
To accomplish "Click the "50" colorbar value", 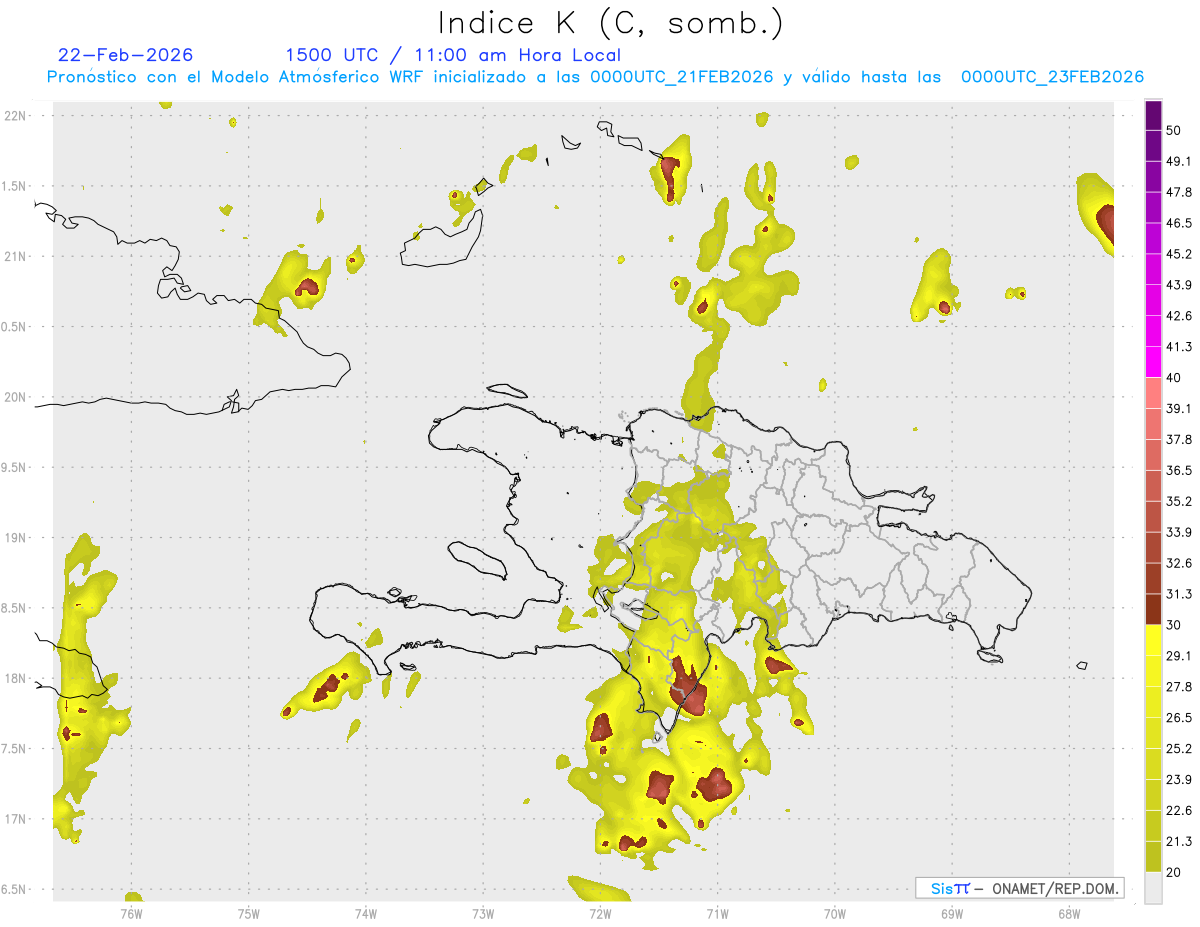I will coord(1174,130).
